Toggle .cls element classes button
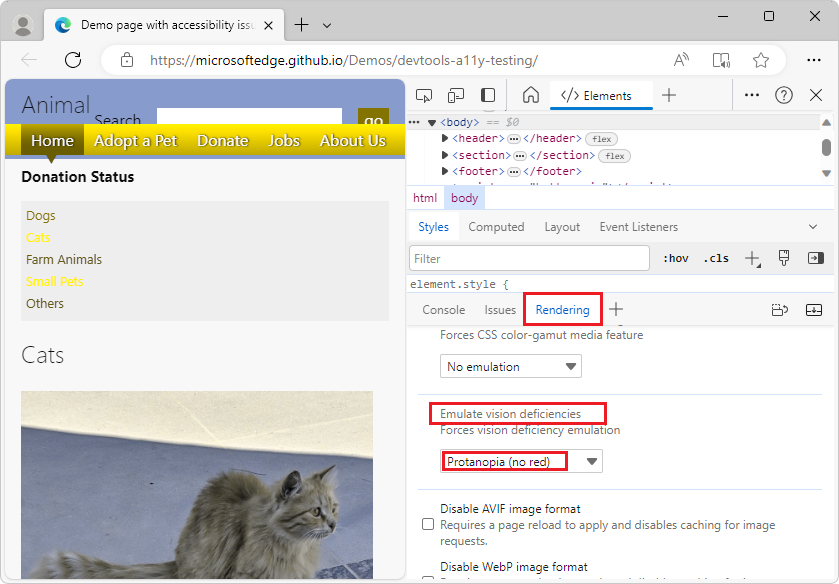 pyautogui.click(x=716, y=258)
